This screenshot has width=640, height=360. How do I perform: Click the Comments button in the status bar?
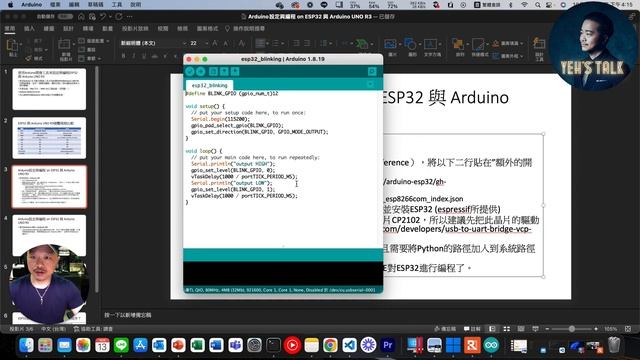pos(472,329)
